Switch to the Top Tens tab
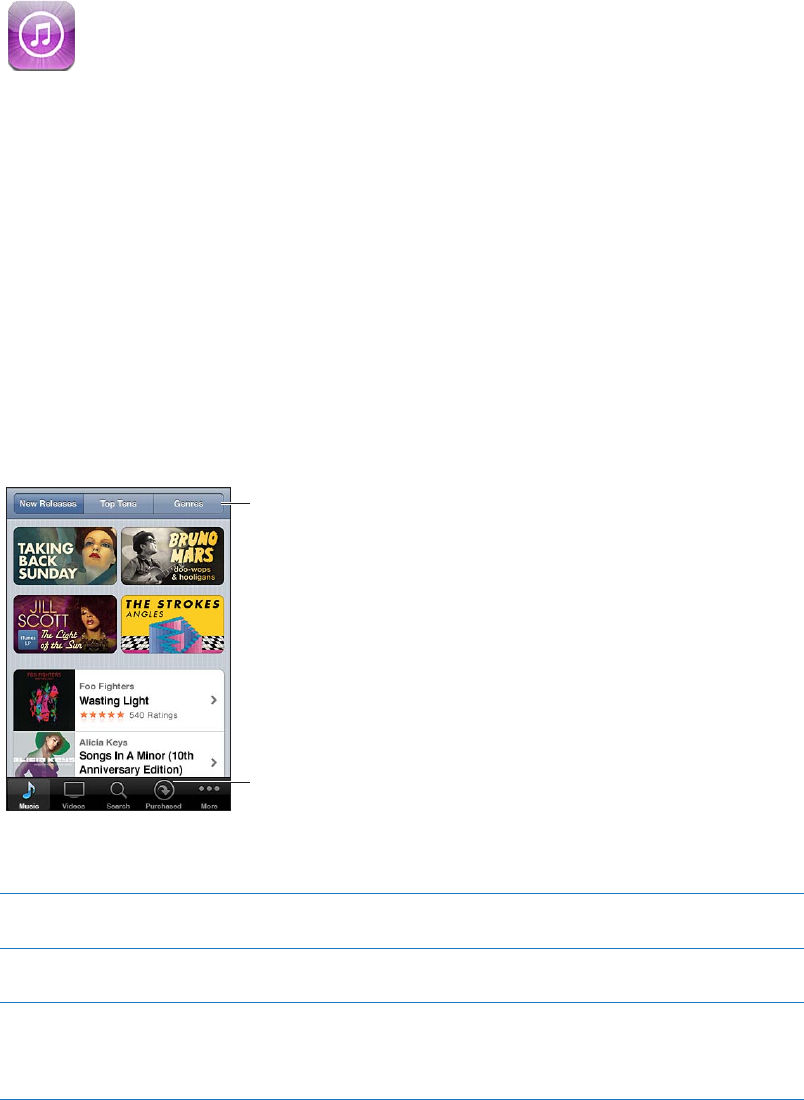The width and height of the screenshot is (804, 1100). pos(119,504)
